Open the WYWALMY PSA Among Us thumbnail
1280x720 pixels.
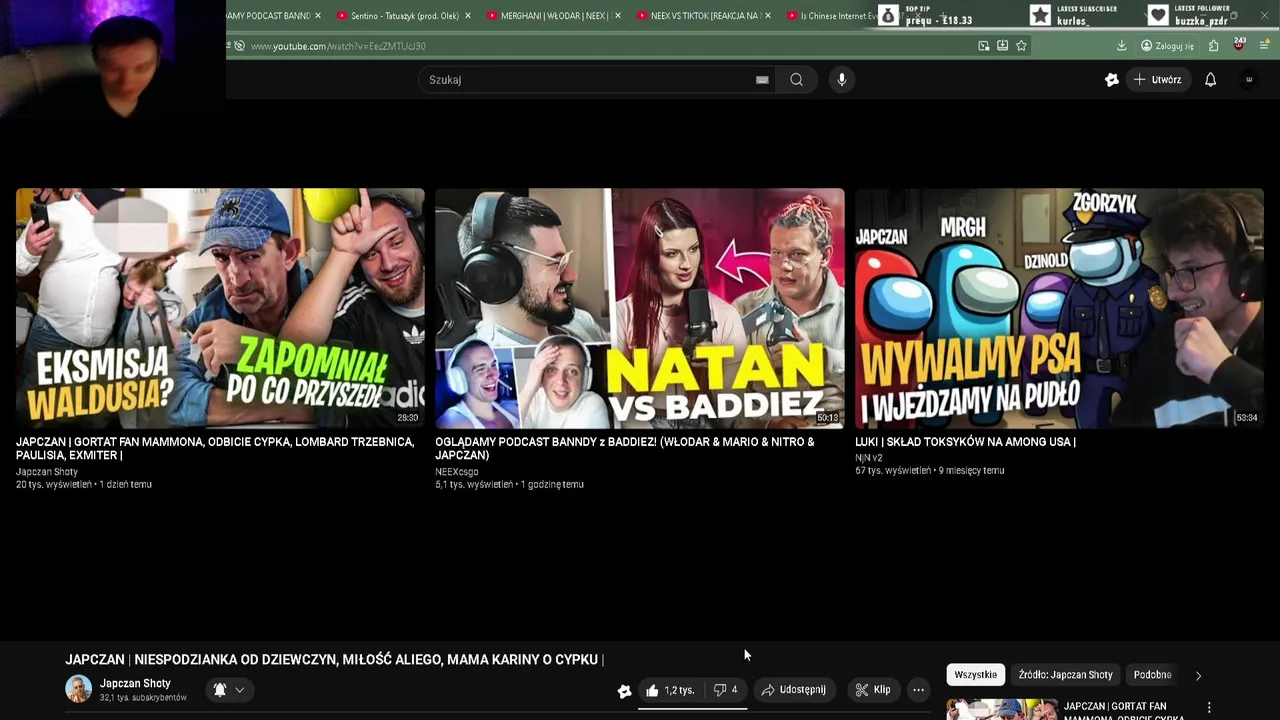click(1059, 308)
